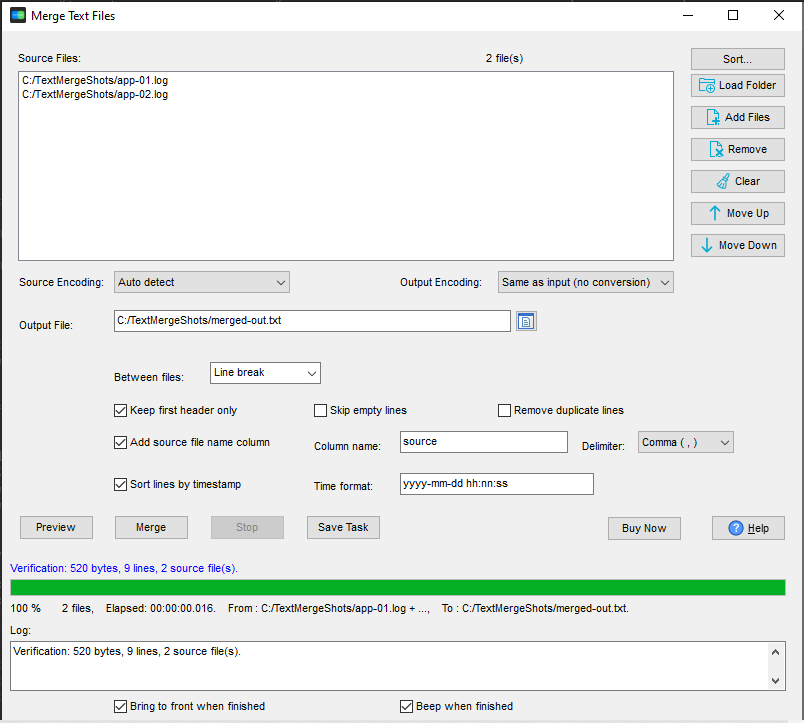Click the Merge Text Files app icon

click(17, 15)
